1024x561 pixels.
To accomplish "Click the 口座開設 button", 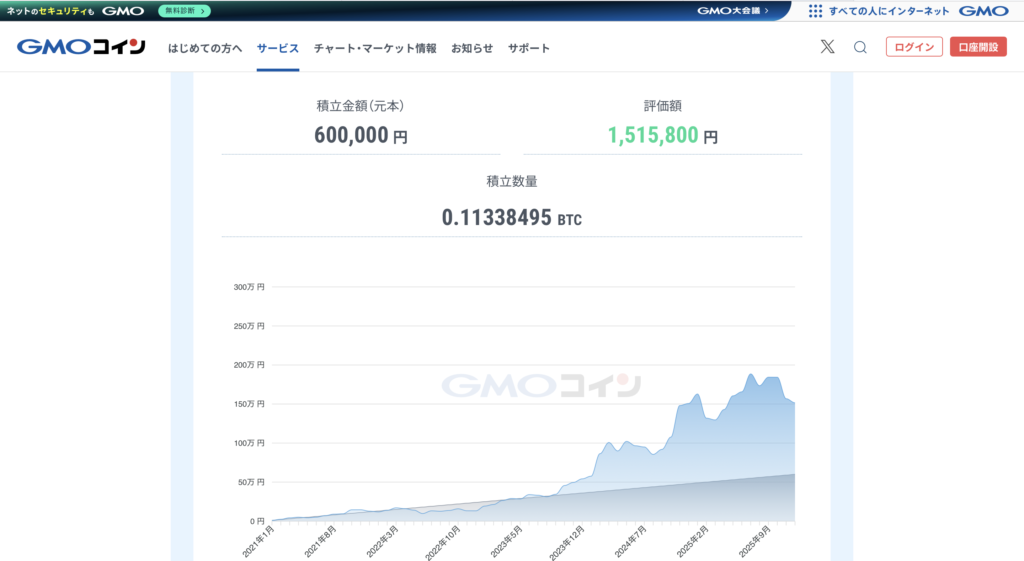I will coord(978,47).
